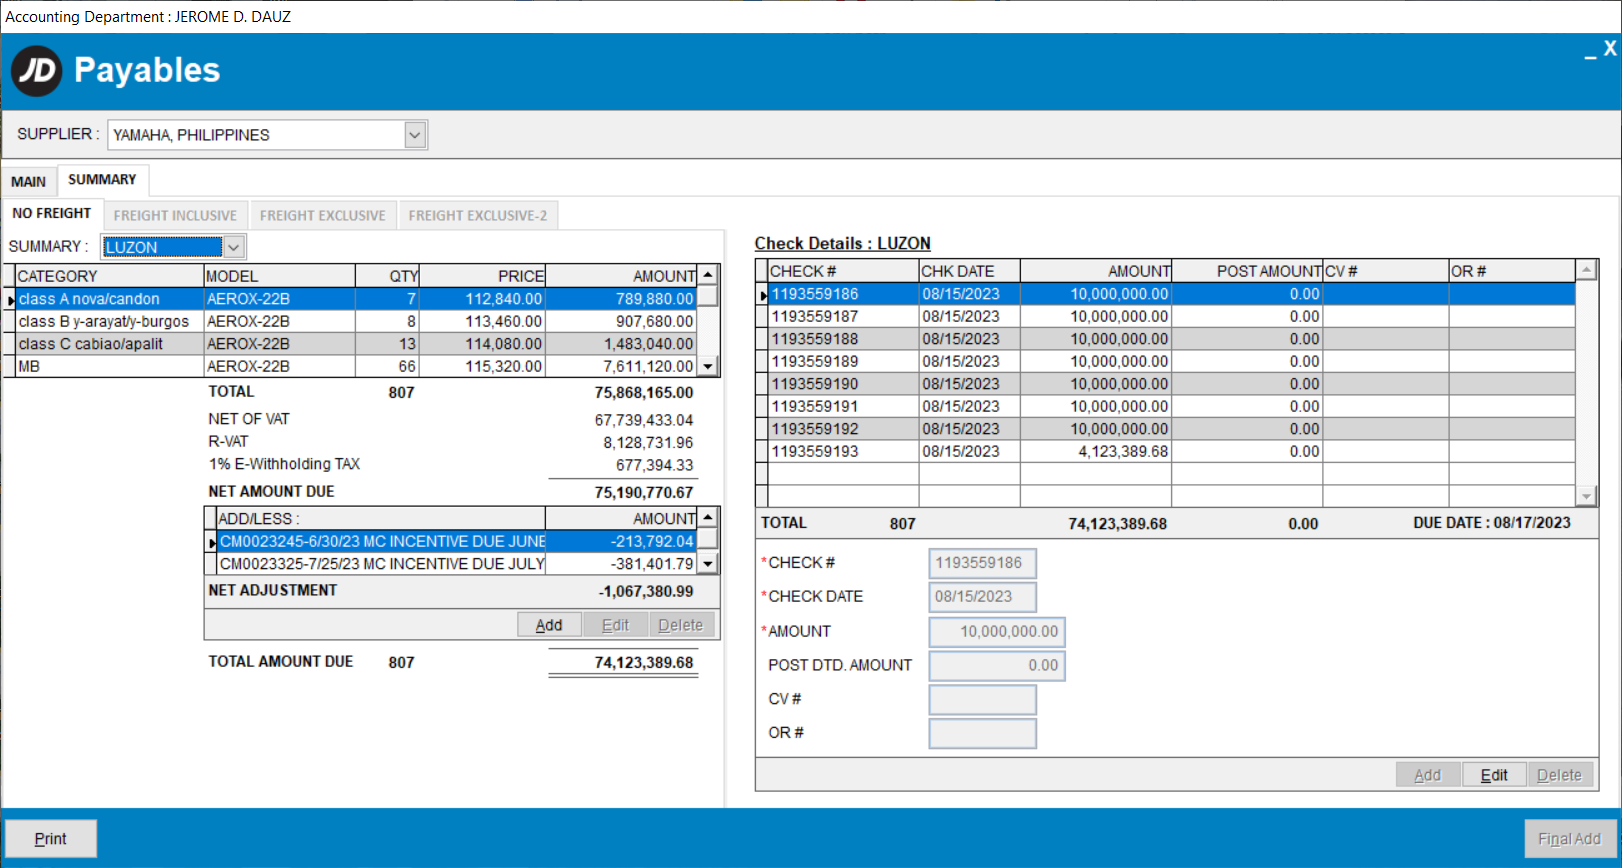1622x868 pixels.
Task: Click ADD/LESS grid scroll down arrow
Action: click(708, 564)
